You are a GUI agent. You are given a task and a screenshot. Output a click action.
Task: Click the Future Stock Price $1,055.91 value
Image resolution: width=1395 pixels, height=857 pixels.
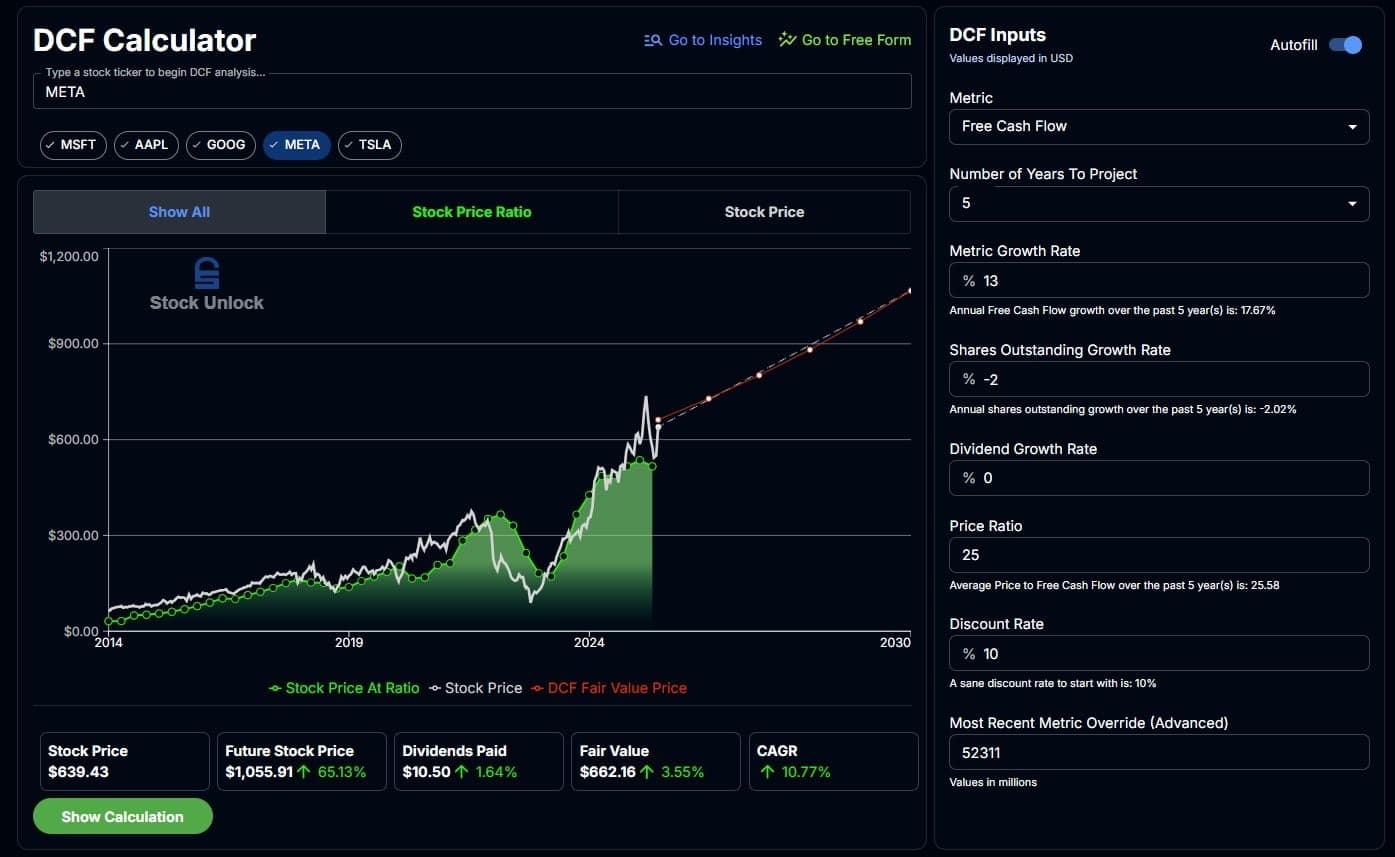[x=258, y=772]
